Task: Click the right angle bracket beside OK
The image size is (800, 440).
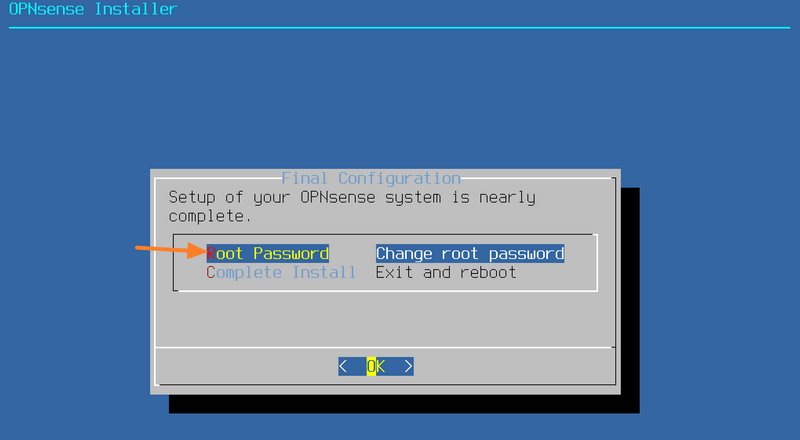Action: pyautogui.click(x=408, y=366)
